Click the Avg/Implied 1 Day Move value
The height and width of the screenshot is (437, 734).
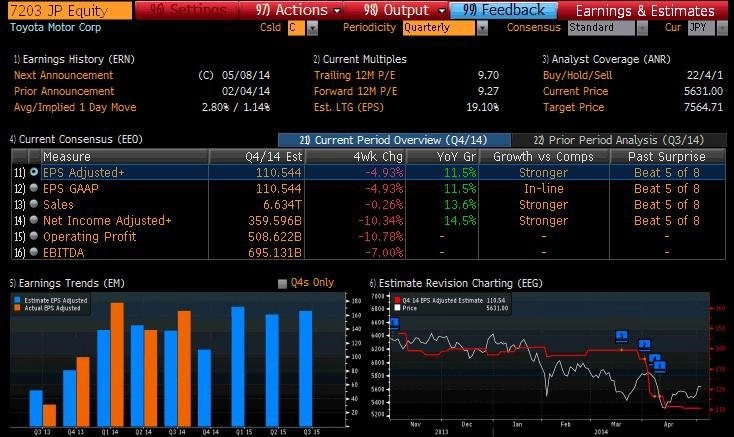pyautogui.click(x=236, y=107)
